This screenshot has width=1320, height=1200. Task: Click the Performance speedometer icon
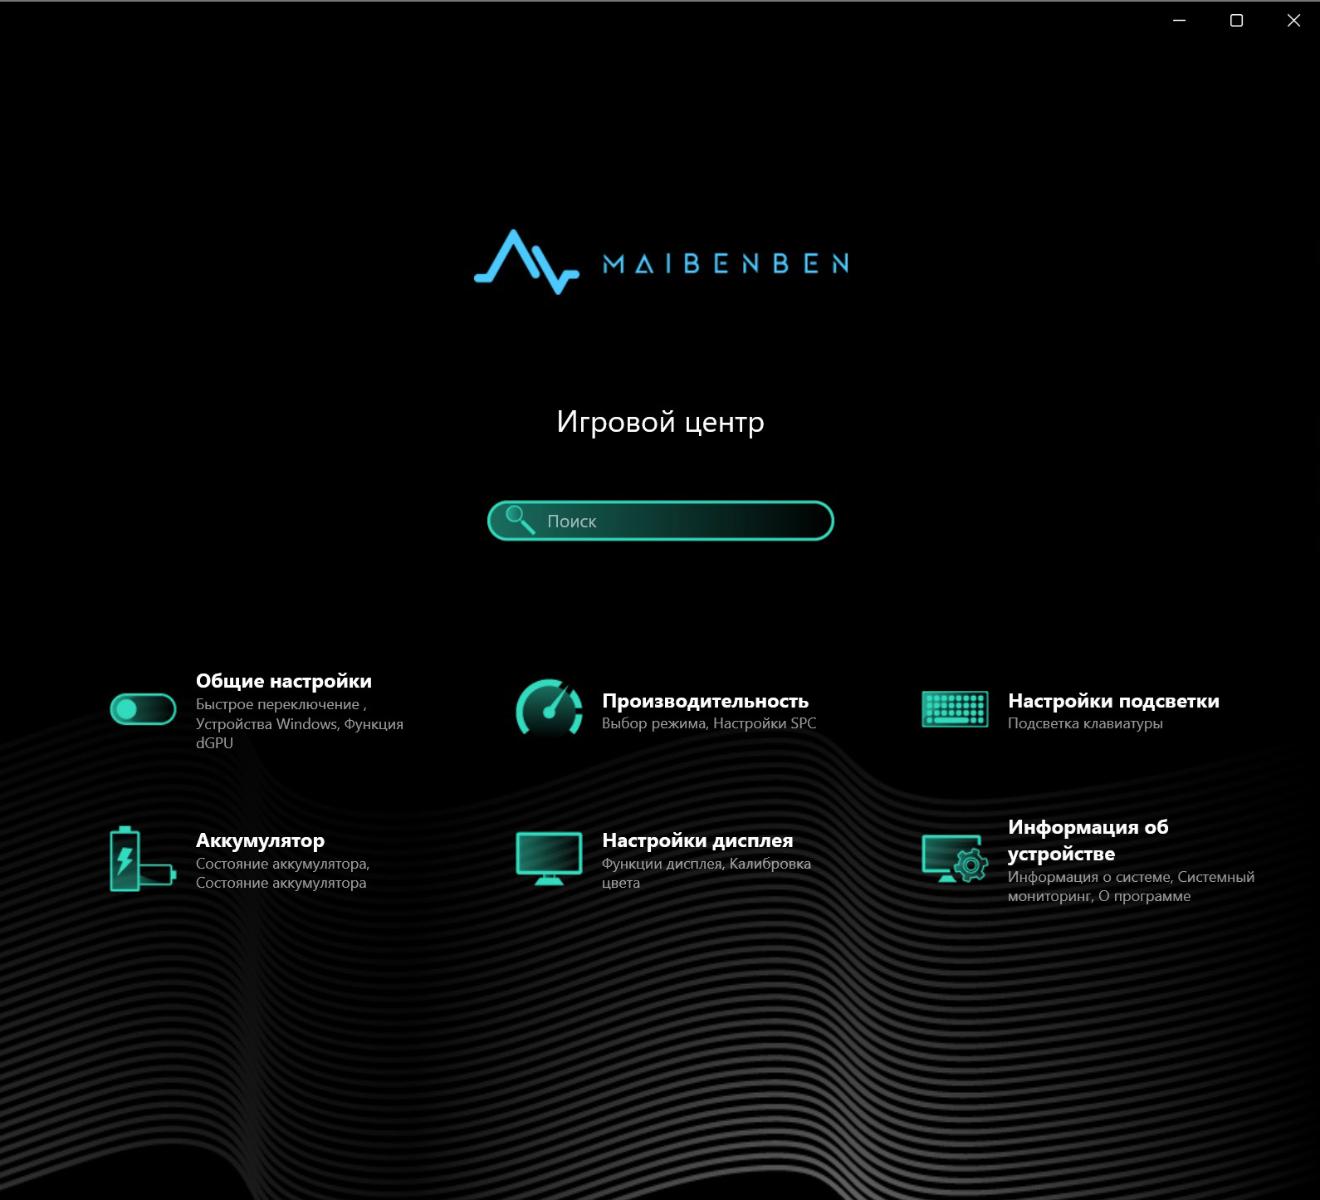(x=549, y=709)
